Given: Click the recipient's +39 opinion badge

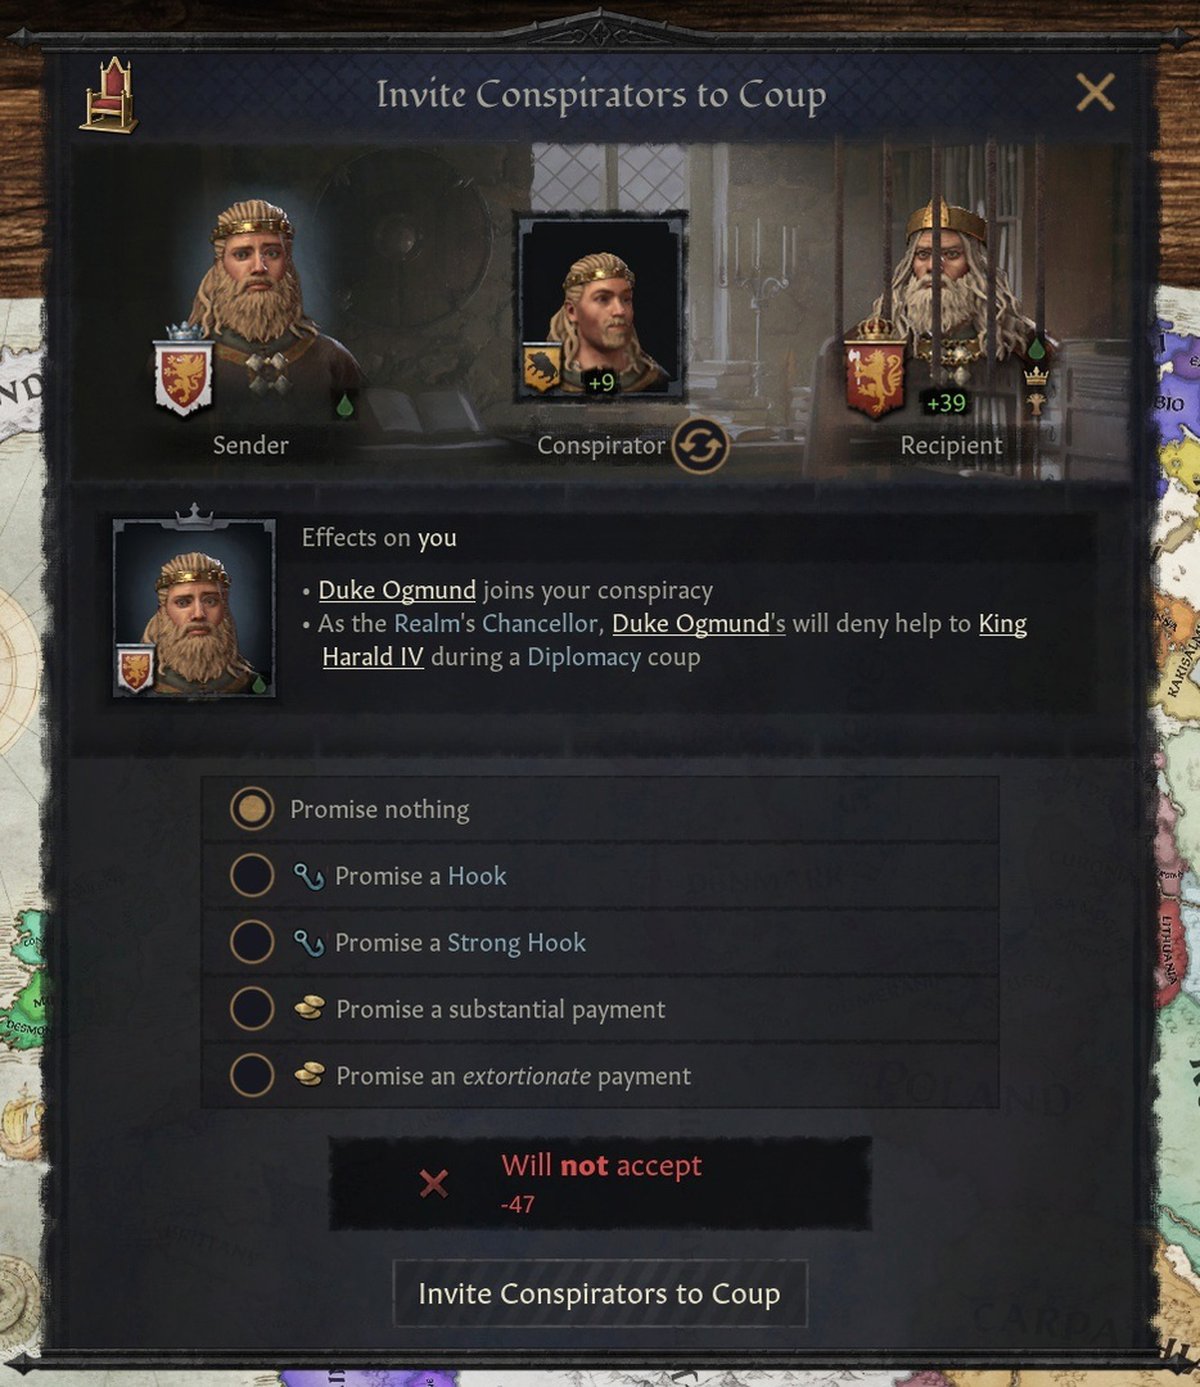Looking at the screenshot, I should pyautogui.click(x=945, y=402).
